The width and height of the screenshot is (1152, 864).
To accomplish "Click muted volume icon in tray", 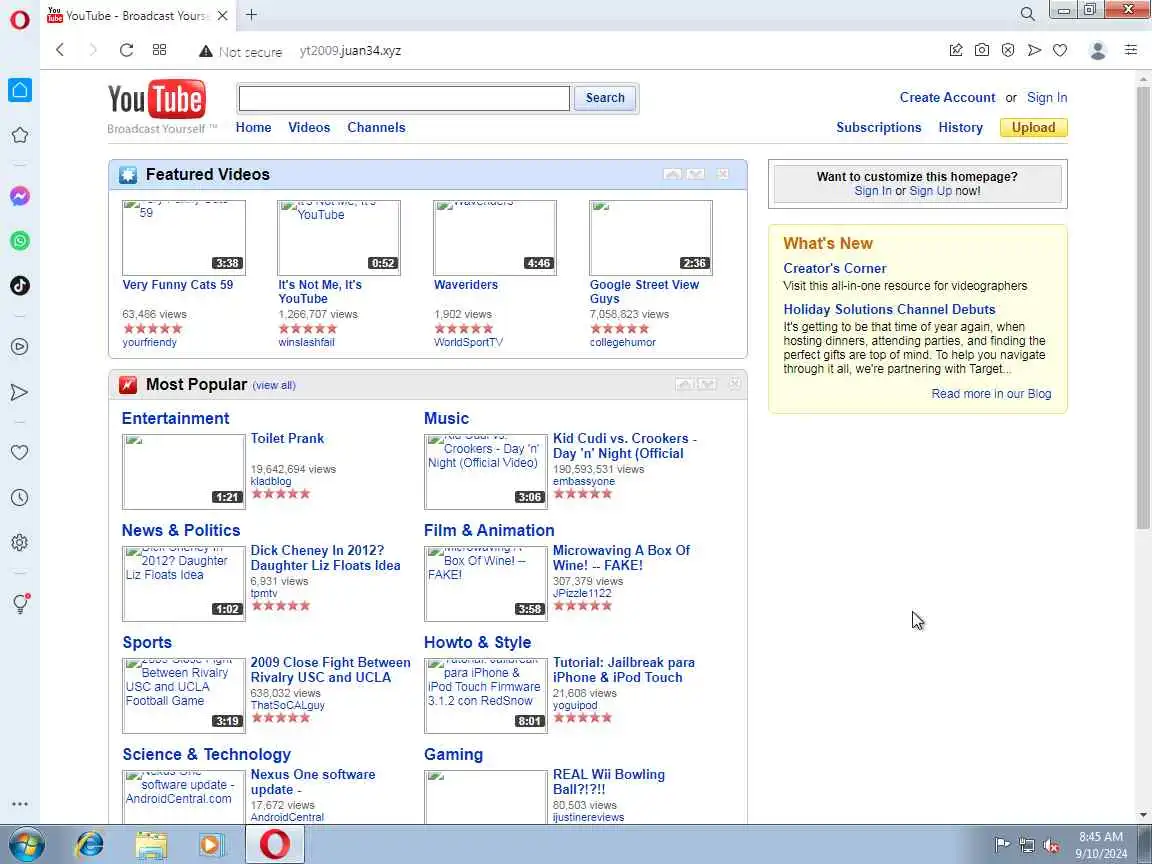I will tap(1051, 845).
